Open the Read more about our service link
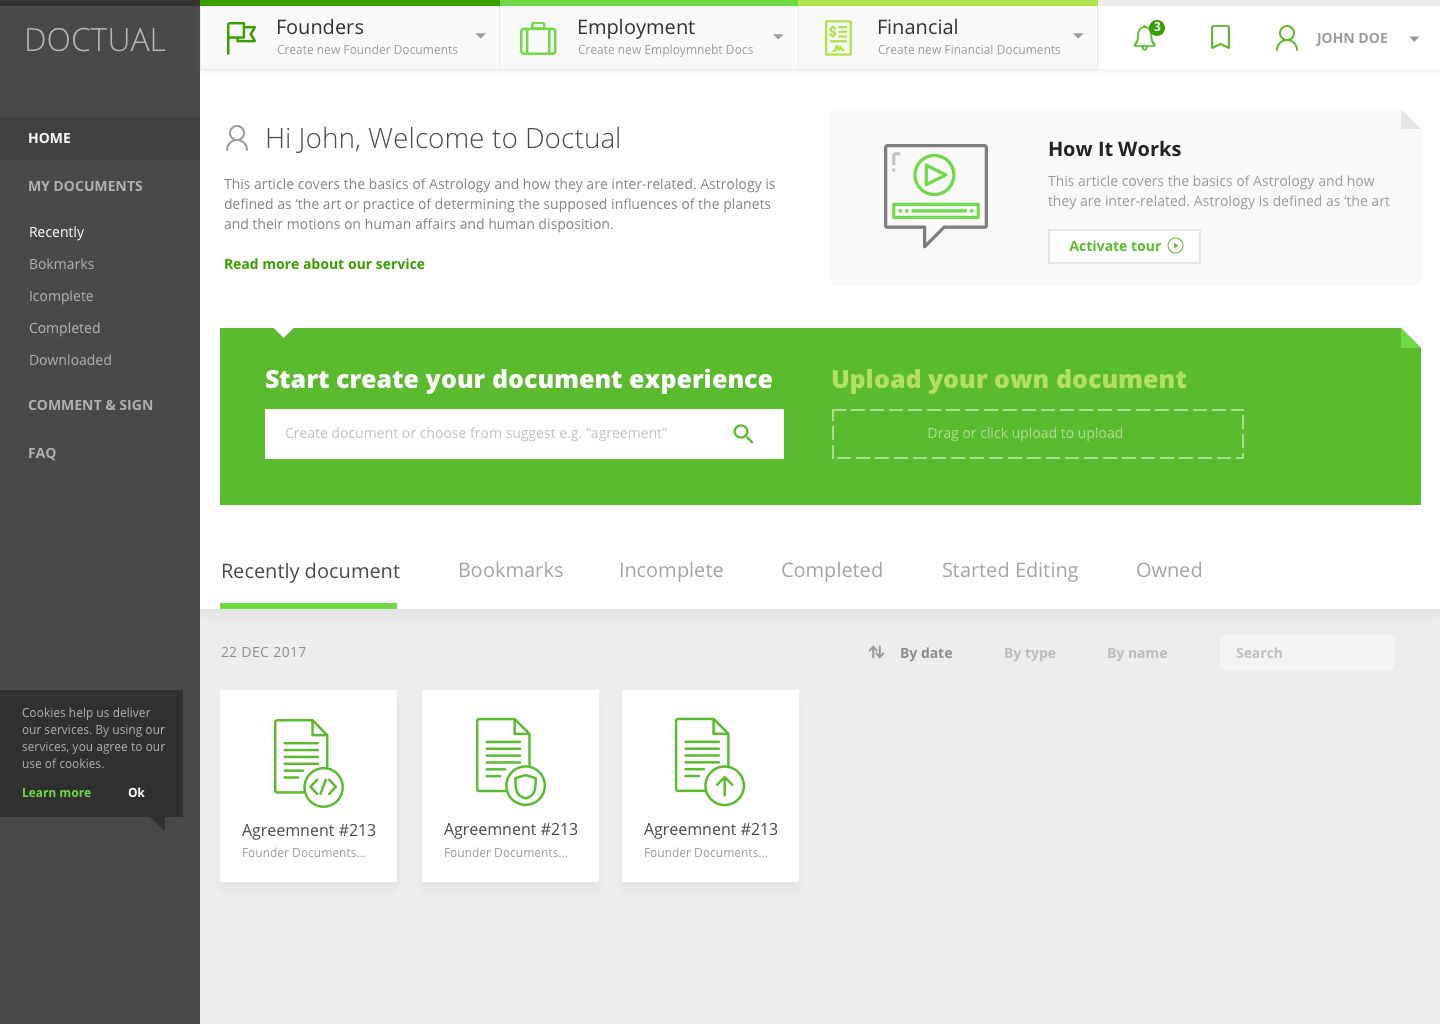The image size is (1440, 1024). [x=324, y=263]
